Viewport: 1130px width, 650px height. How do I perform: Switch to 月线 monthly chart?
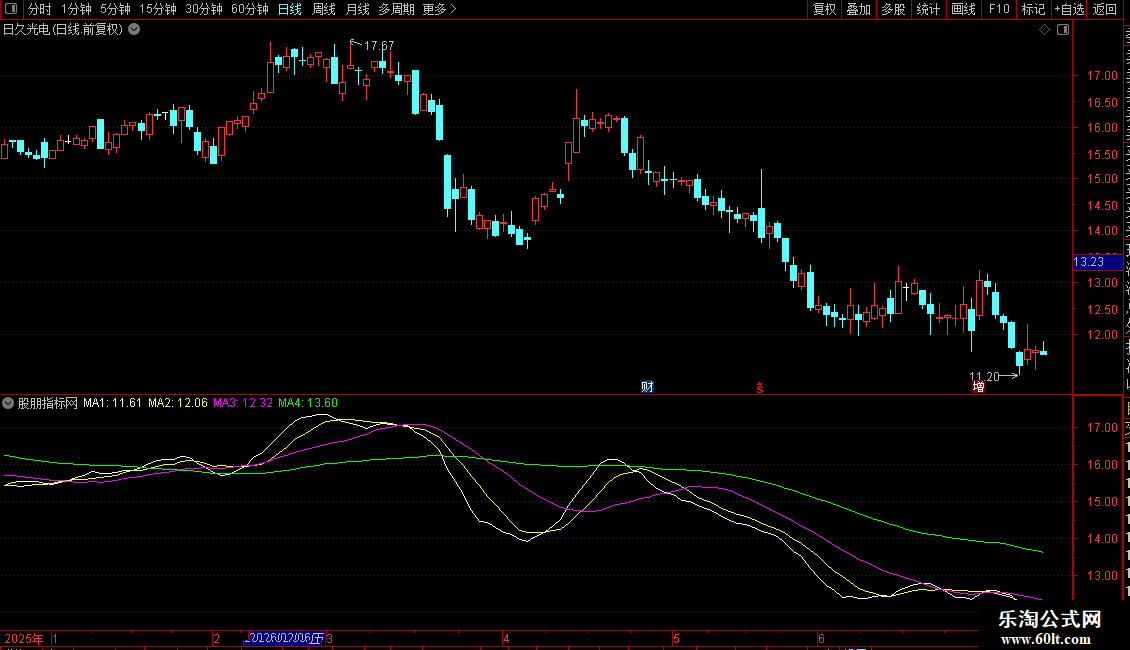[x=357, y=9]
